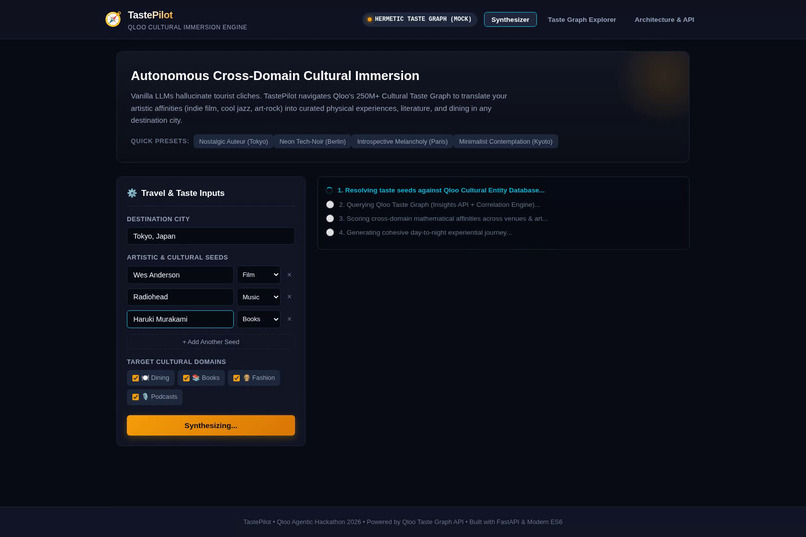Apply the Introspective Melancholy (Paris) preset
Screen dimensions: 806x537
tap(402, 141)
